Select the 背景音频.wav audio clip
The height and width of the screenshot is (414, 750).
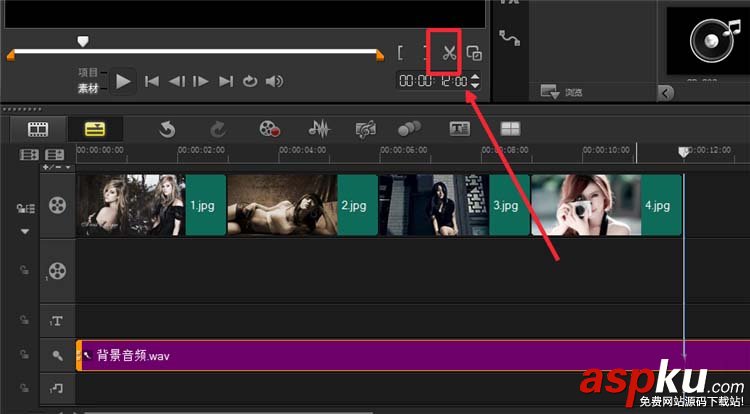413,356
